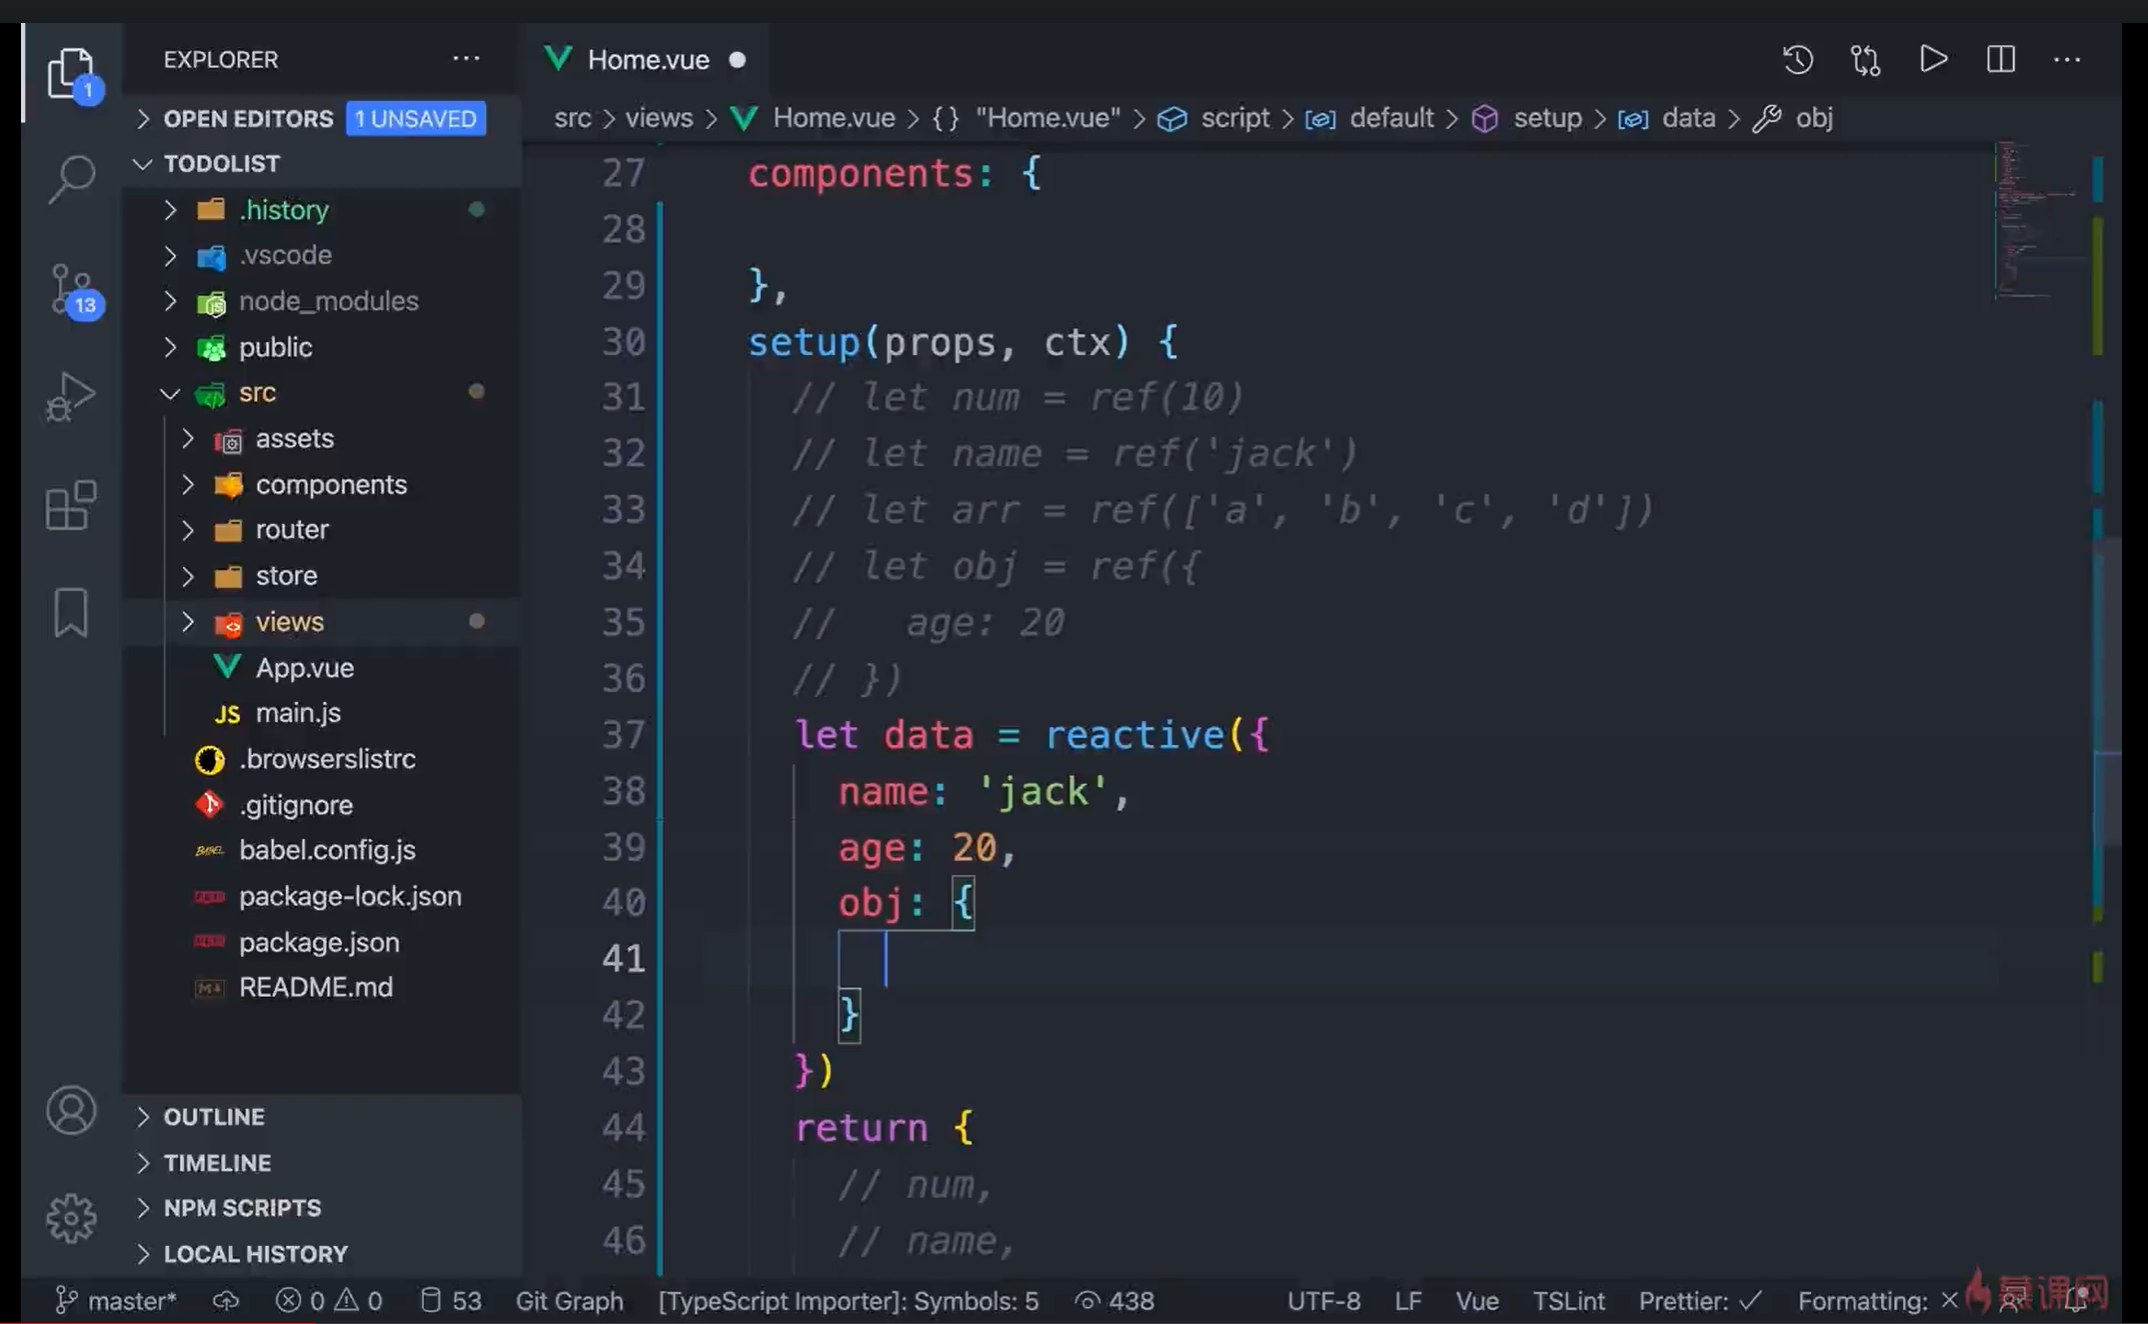Select the Home.vue editor tab
The image size is (2148, 1324).
[647, 60]
